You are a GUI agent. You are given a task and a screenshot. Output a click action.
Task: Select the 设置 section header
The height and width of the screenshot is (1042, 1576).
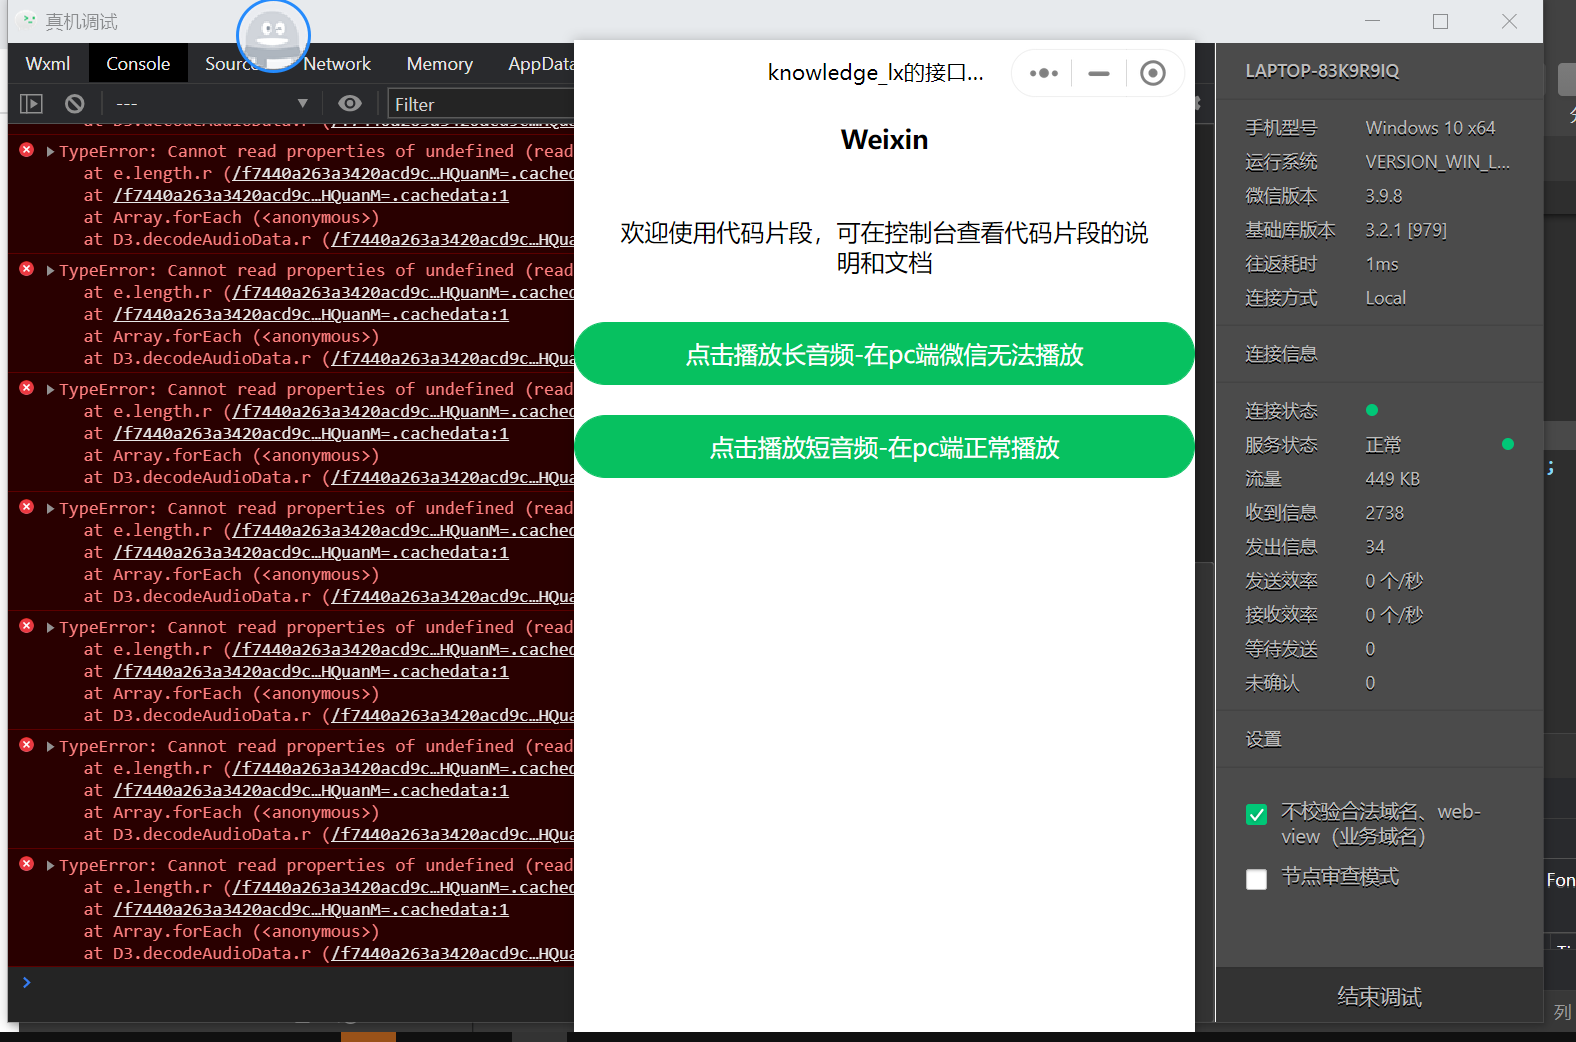coord(1264,739)
